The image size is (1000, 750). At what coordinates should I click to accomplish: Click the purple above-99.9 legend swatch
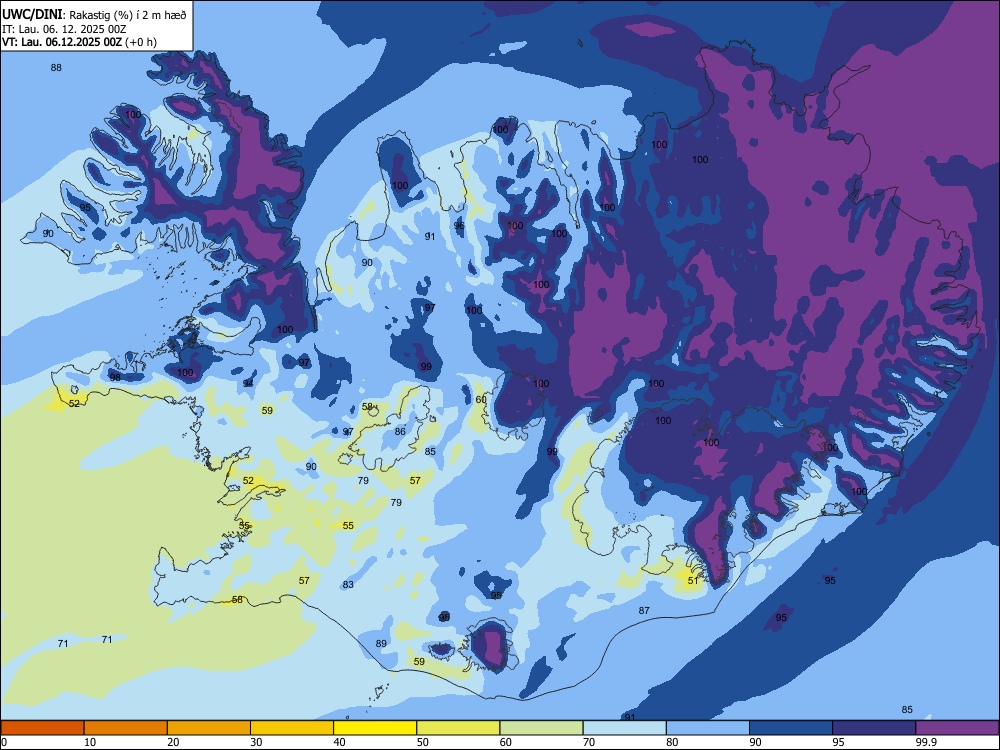957,728
